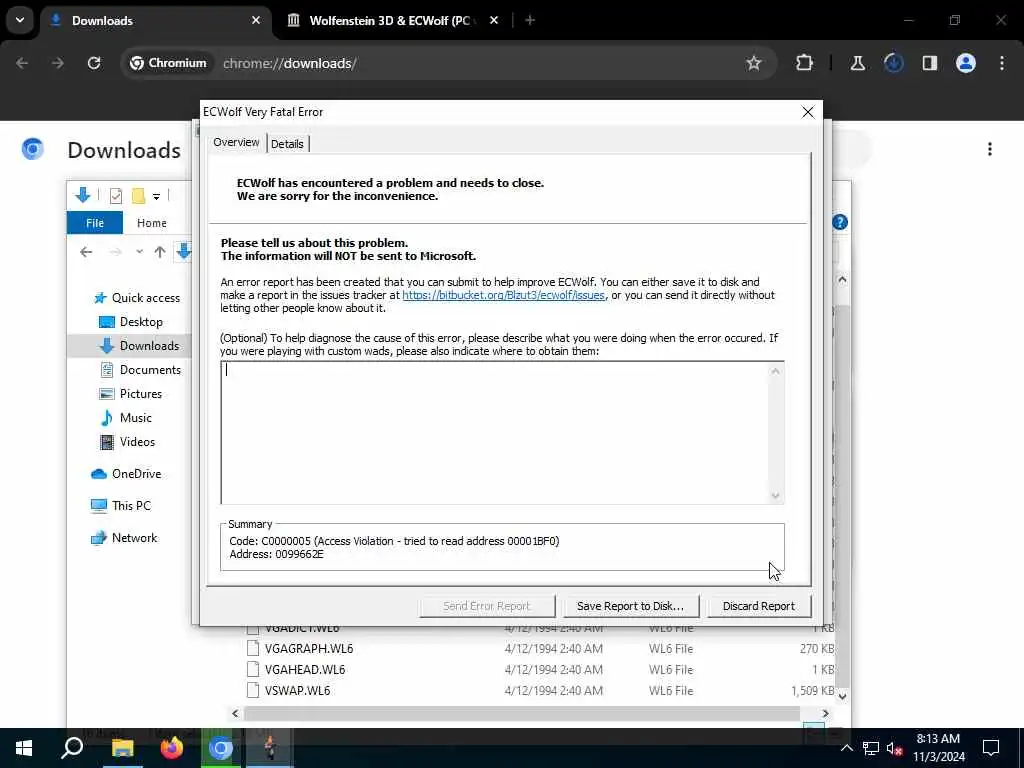1024x768 pixels.
Task: Select Network in Explorer sidebar
Action: pyautogui.click(x=124, y=537)
